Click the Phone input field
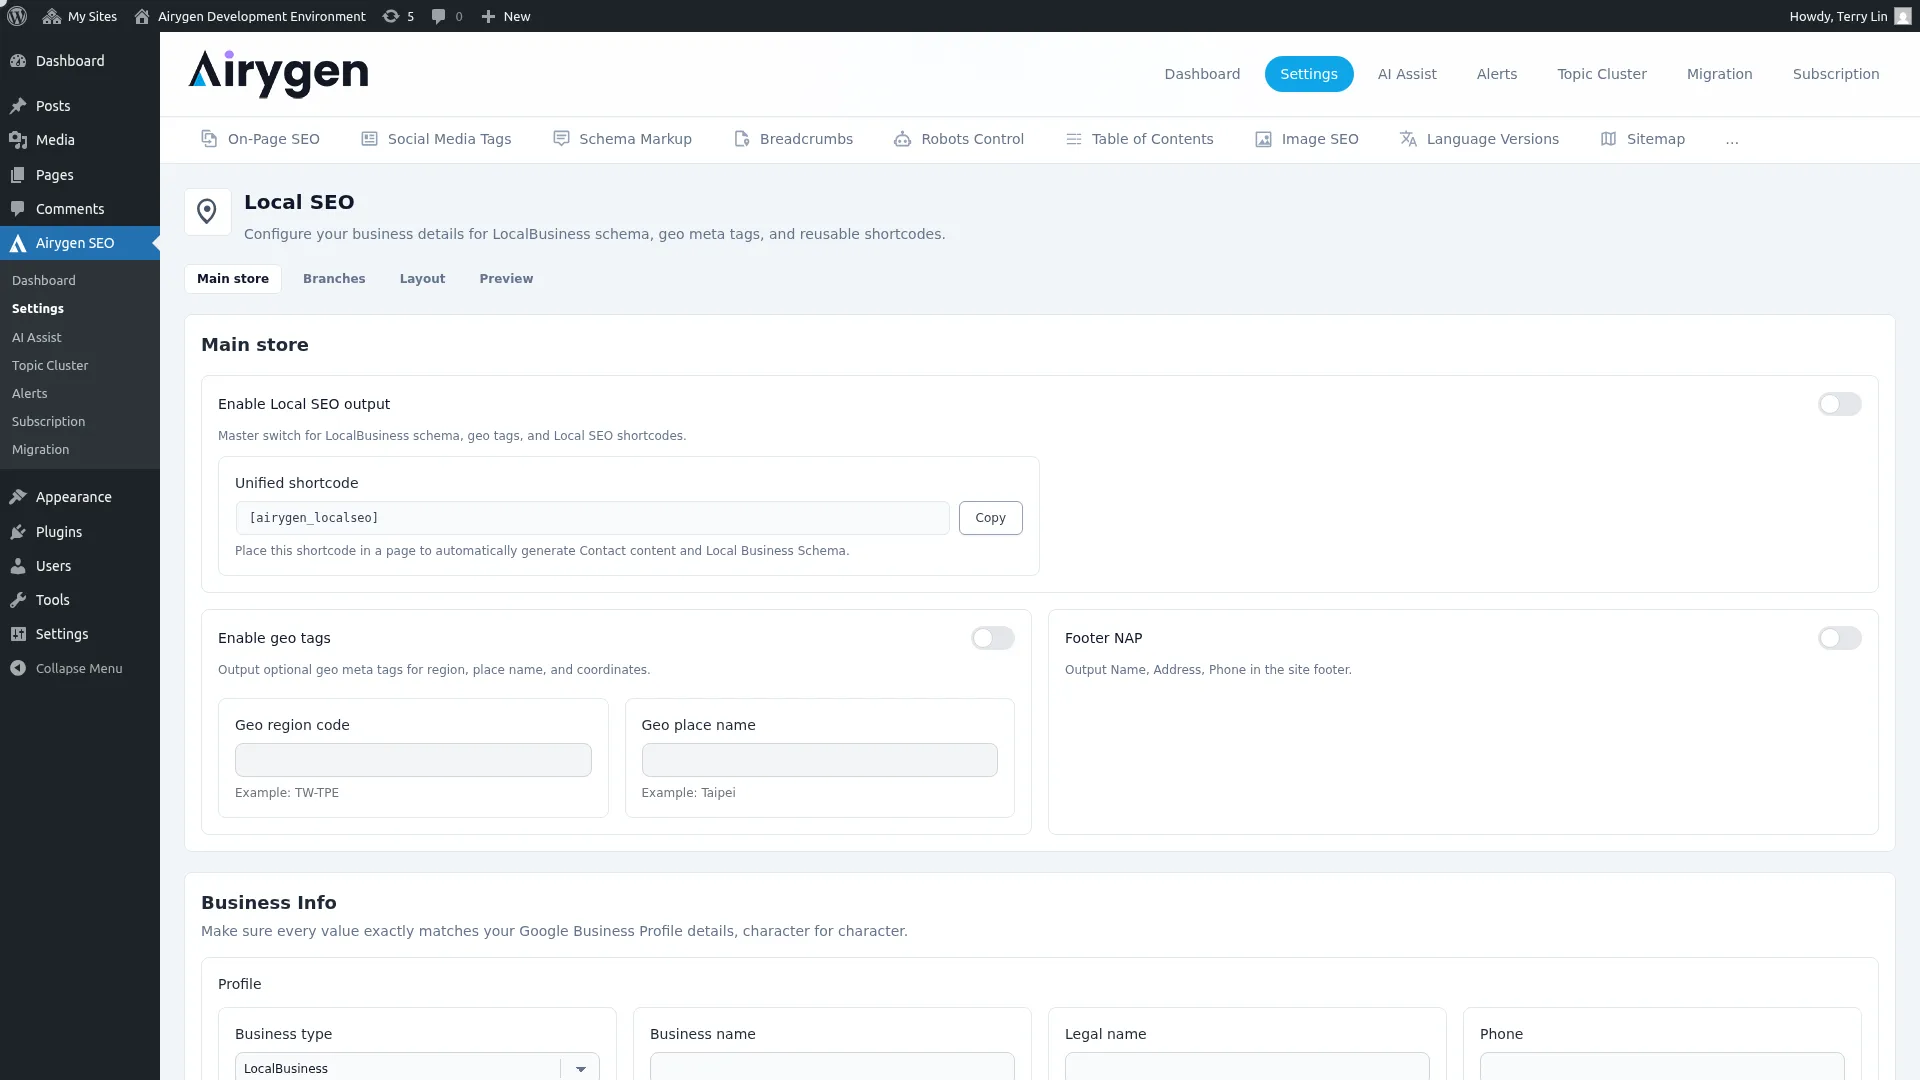The image size is (1920, 1080). tap(1662, 1067)
